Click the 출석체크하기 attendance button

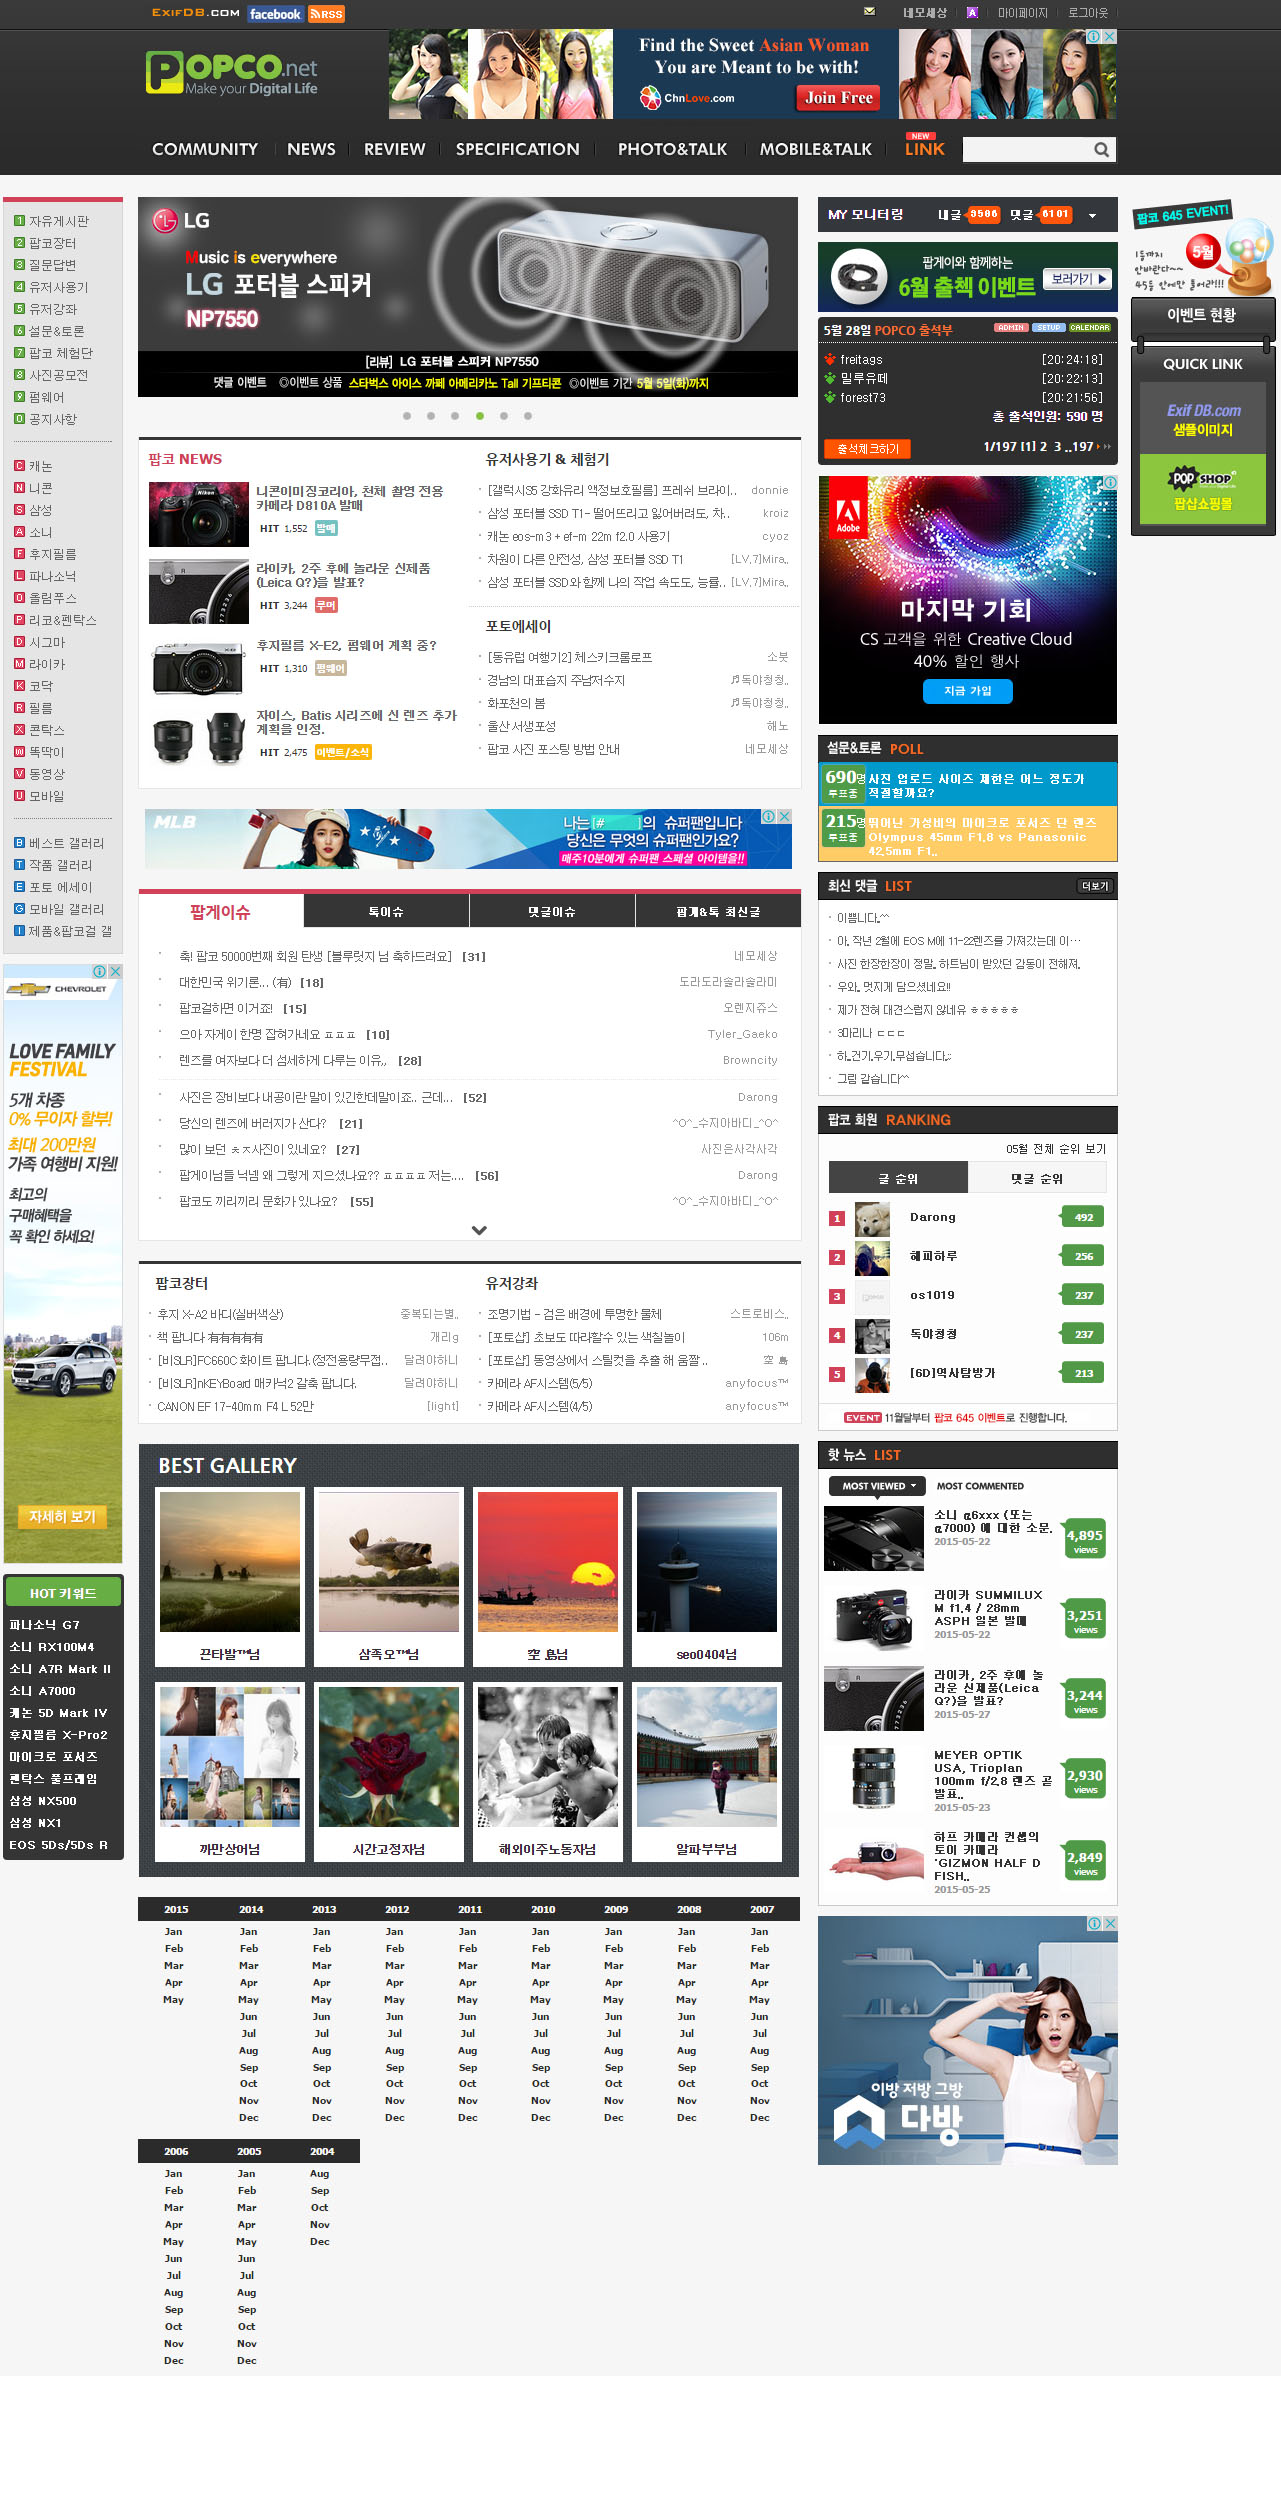(867, 449)
